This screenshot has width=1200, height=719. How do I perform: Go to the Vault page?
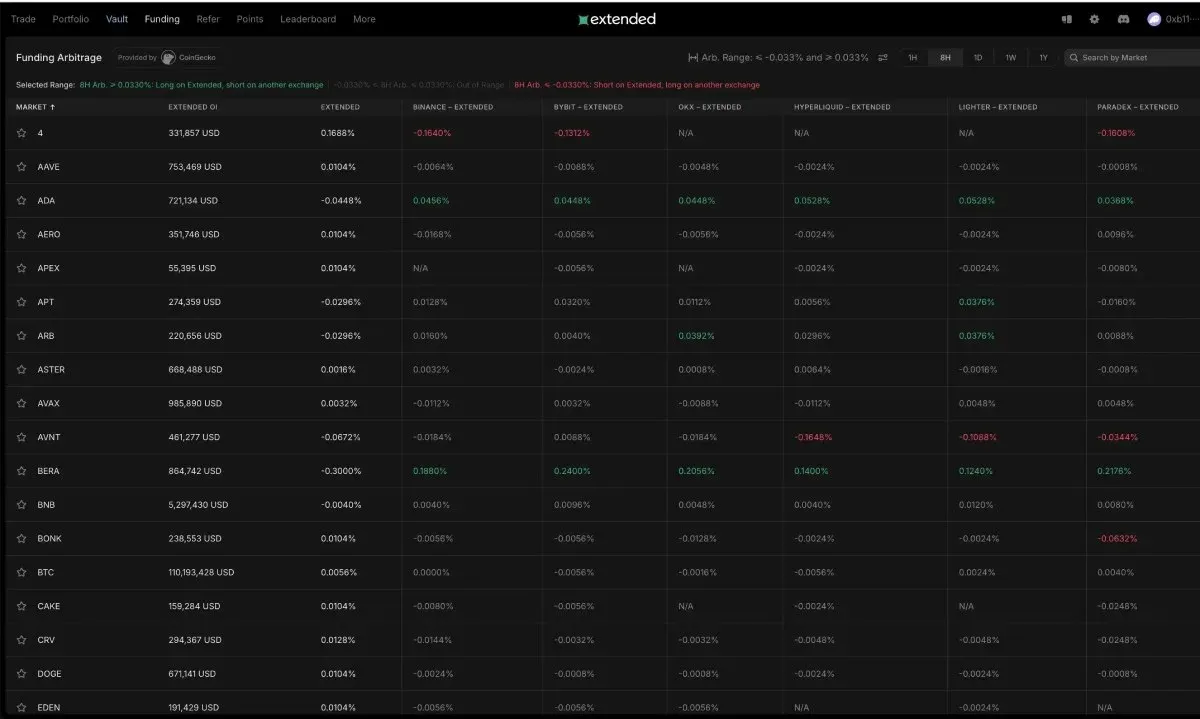(x=117, y=19)
